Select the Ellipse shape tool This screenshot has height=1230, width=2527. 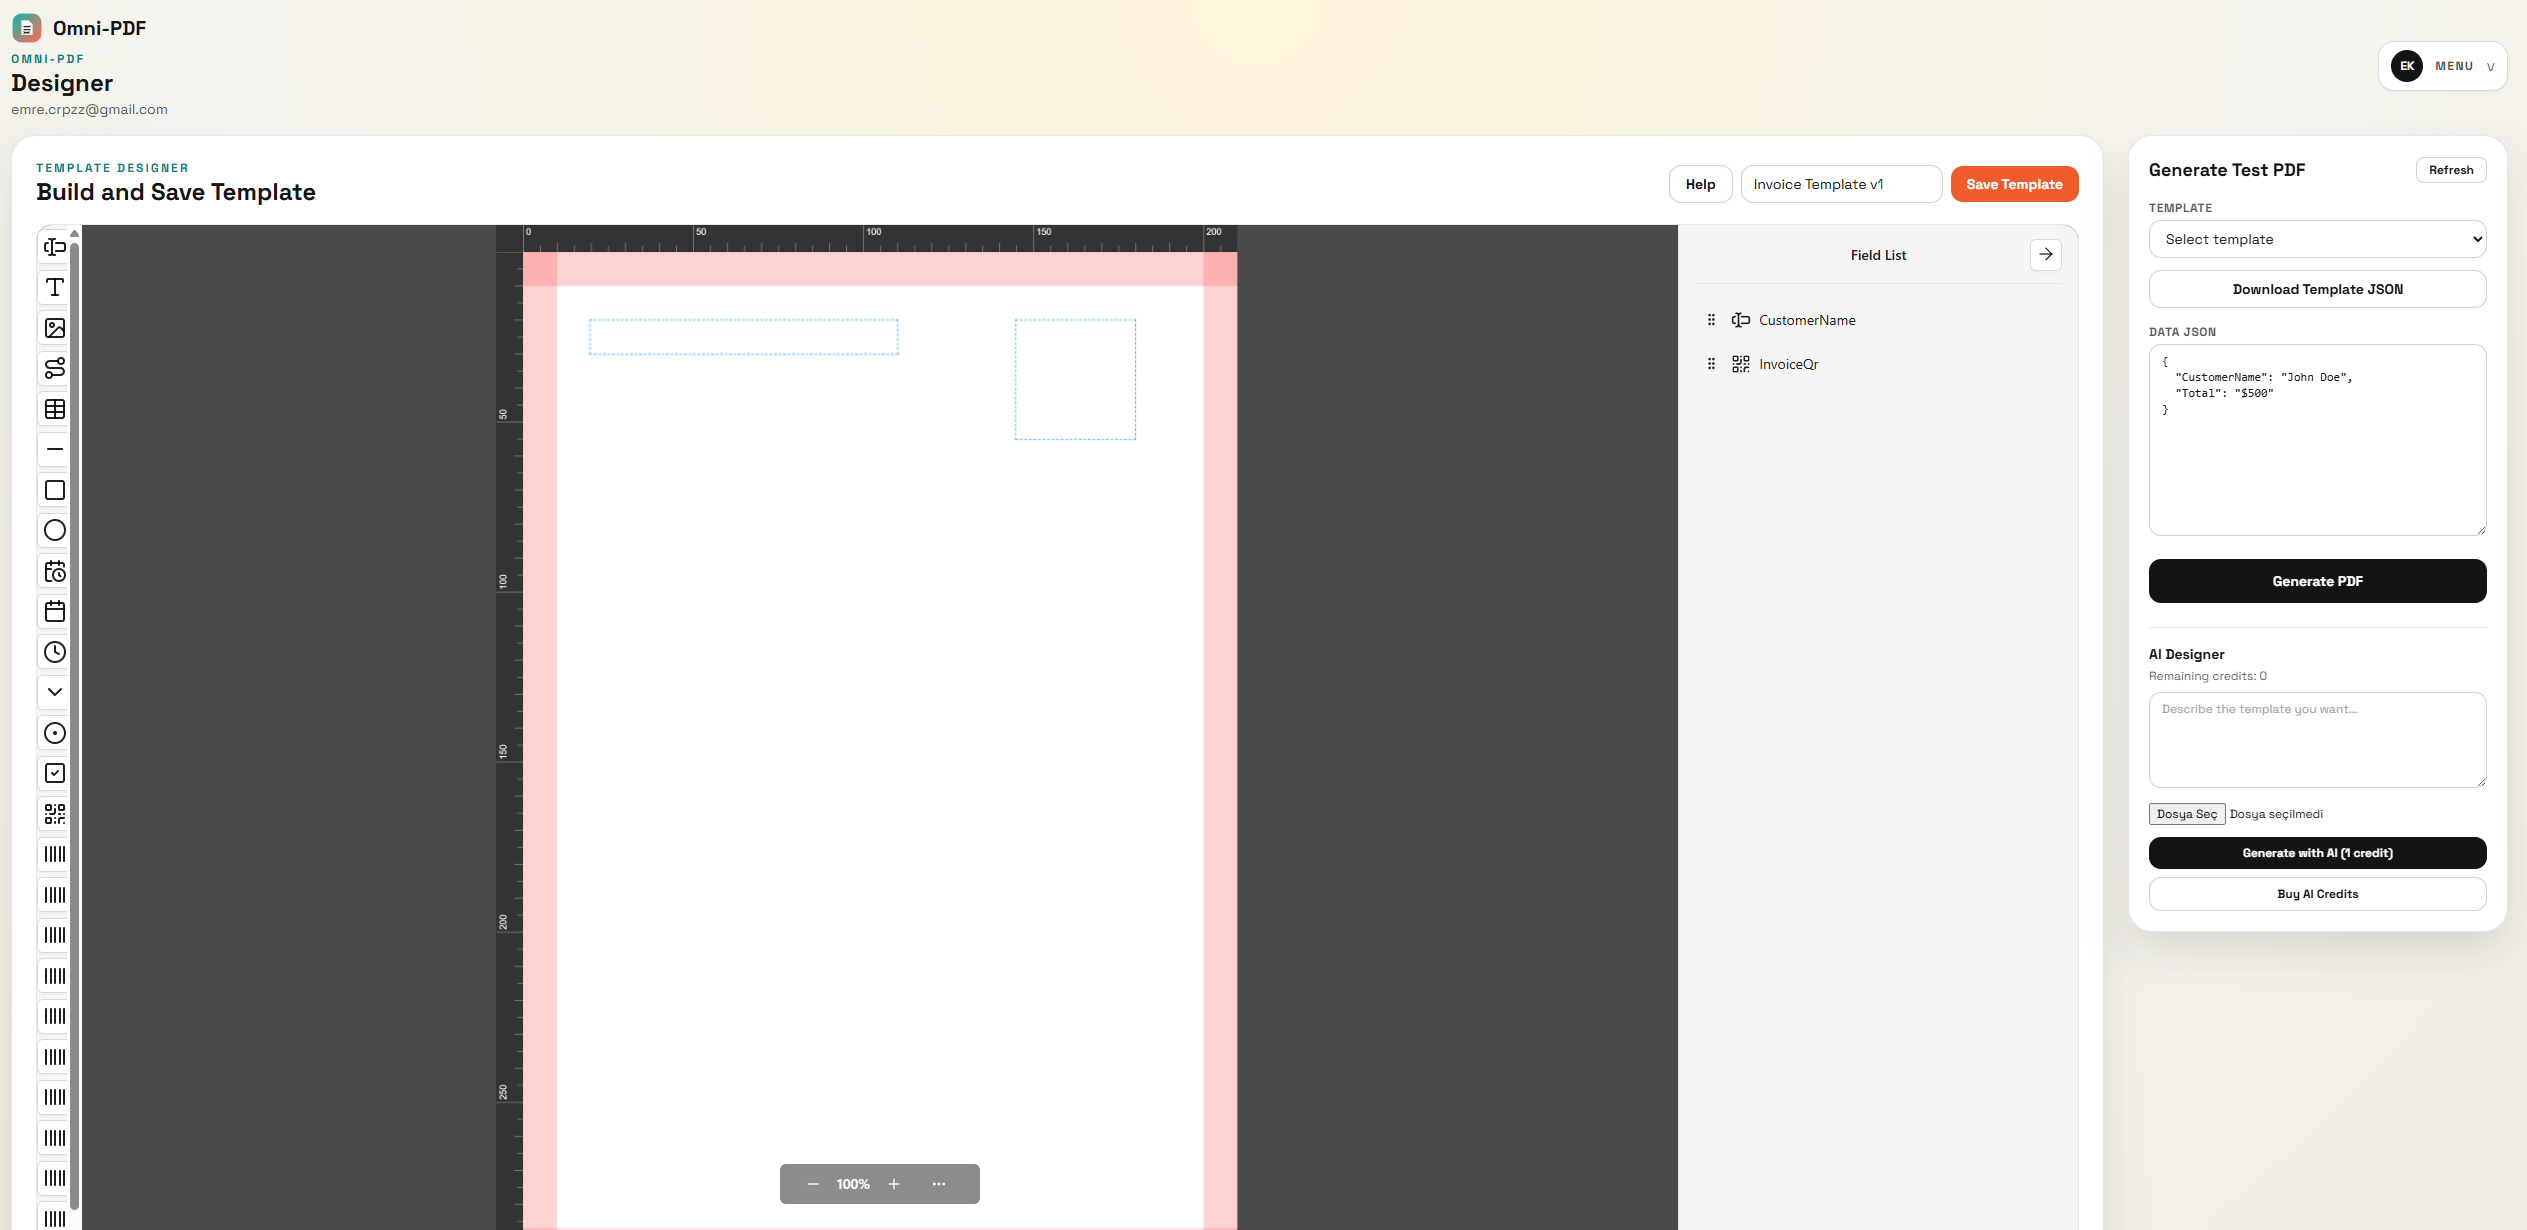click(53, 531)
